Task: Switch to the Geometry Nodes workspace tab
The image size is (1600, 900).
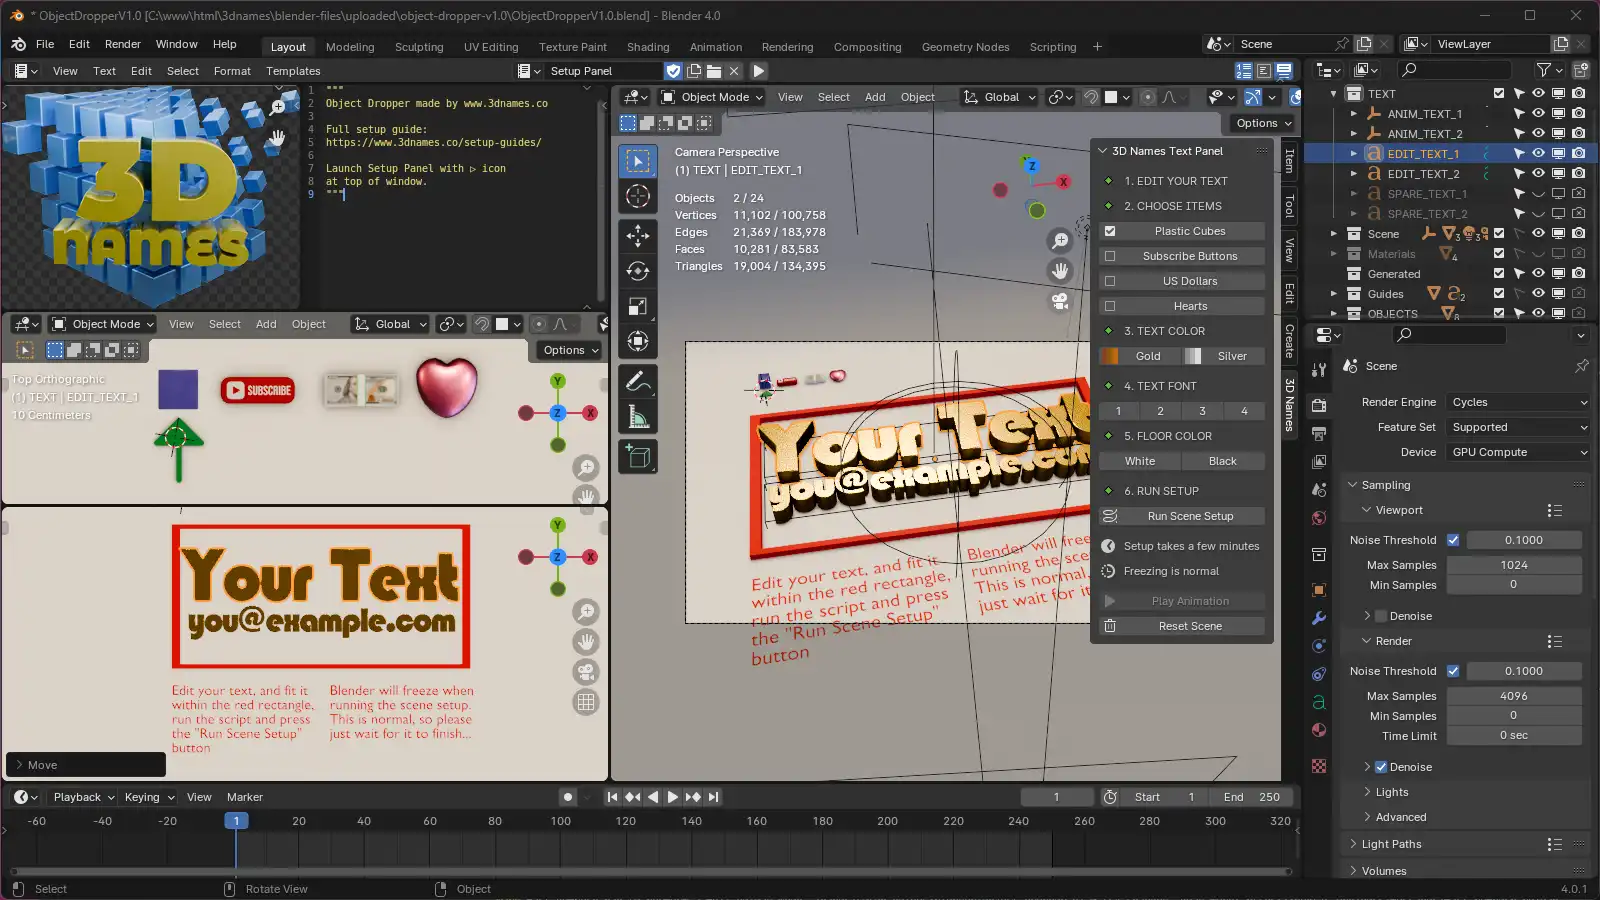Action: point(965,47)
